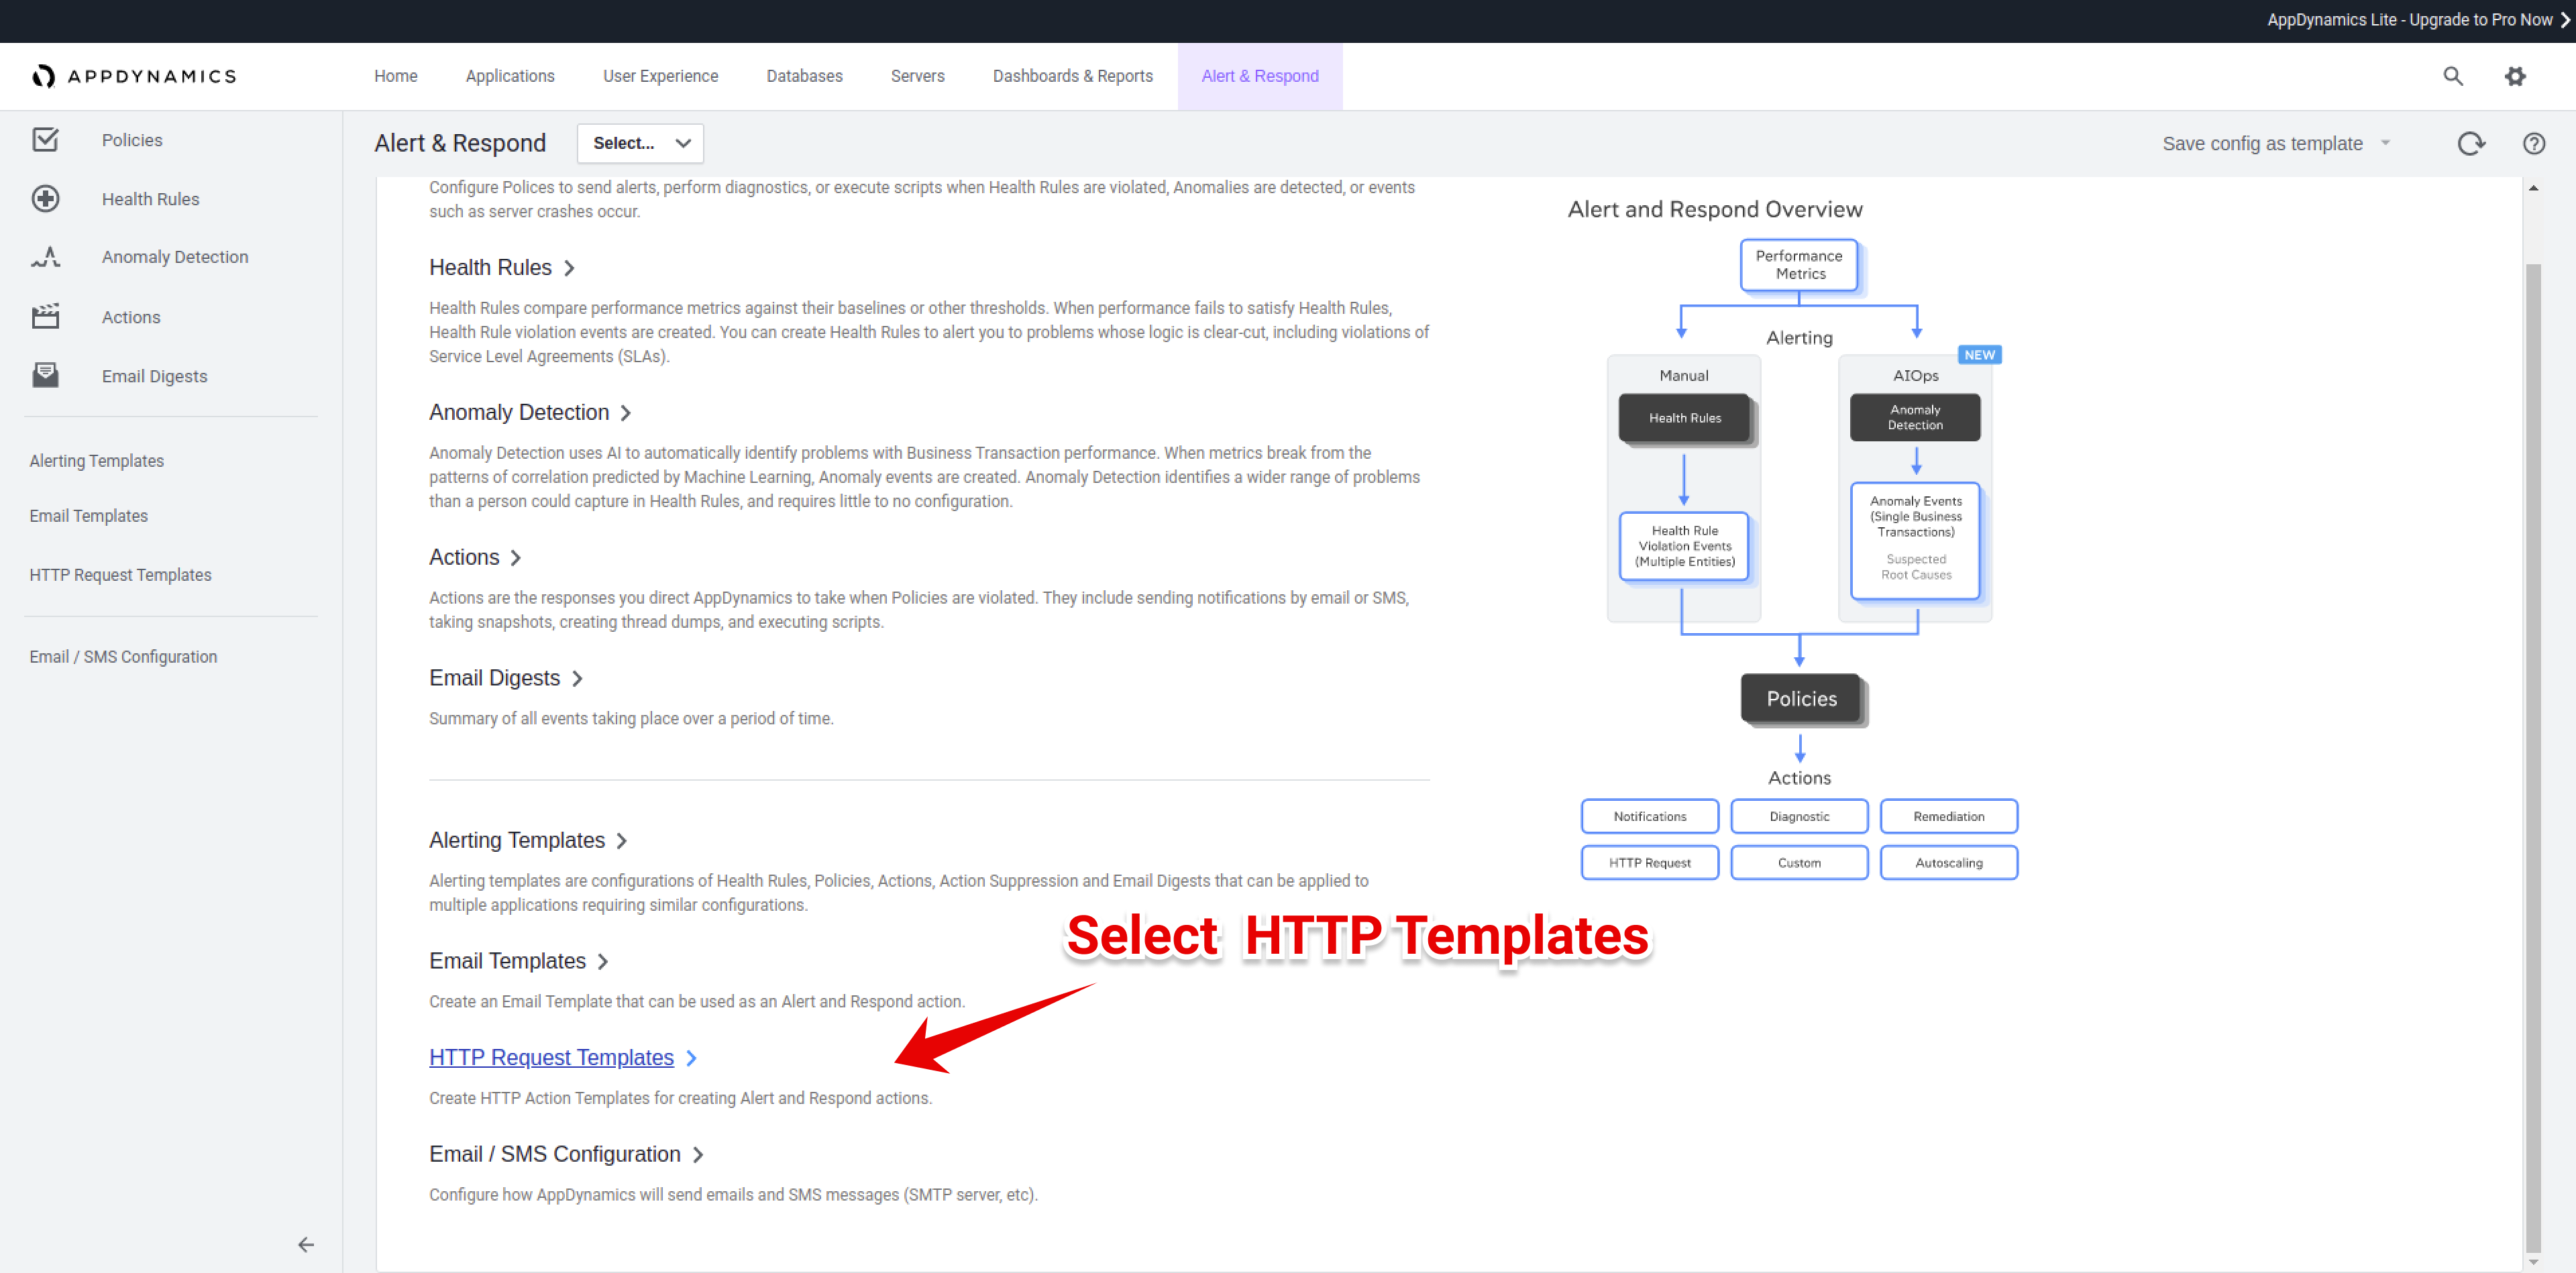2576x1273 pixels.
Task: Open settings with the gear icon
Action: (2515, 76)
